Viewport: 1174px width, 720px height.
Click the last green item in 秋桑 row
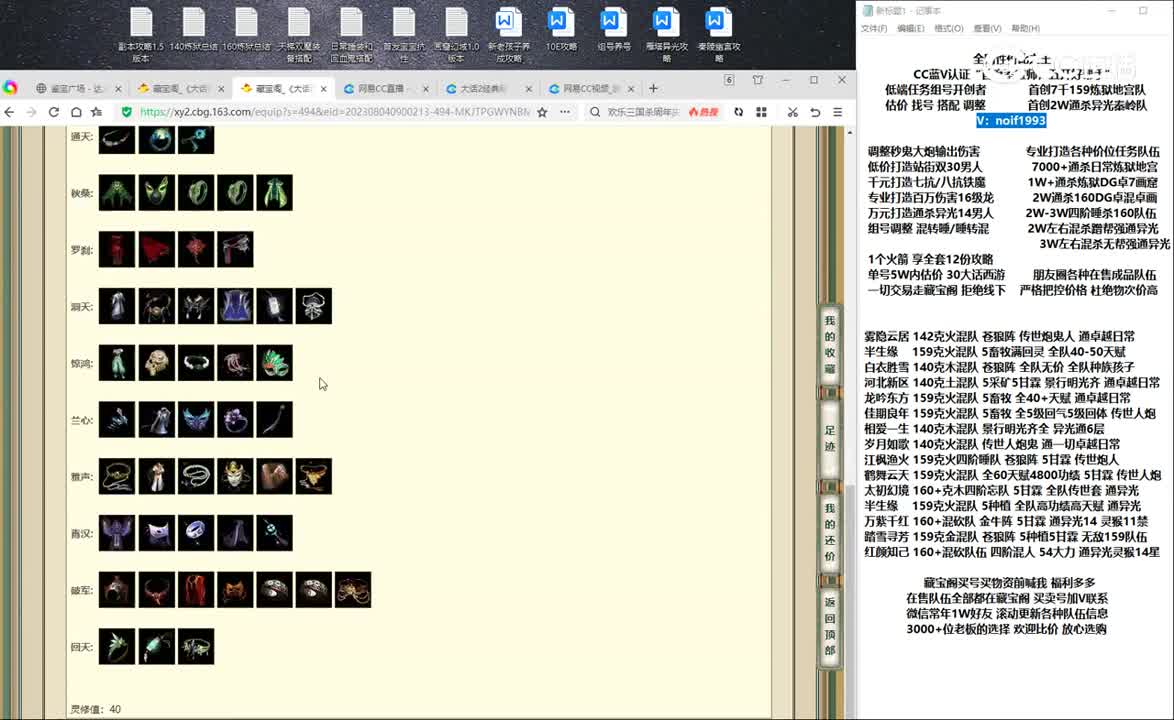(274, 192)
